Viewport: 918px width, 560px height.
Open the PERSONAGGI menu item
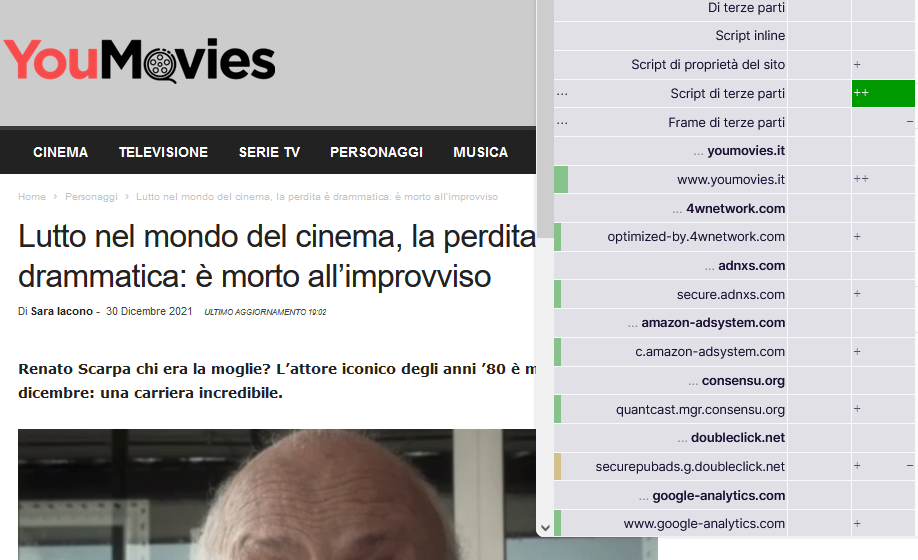point(376,152)
